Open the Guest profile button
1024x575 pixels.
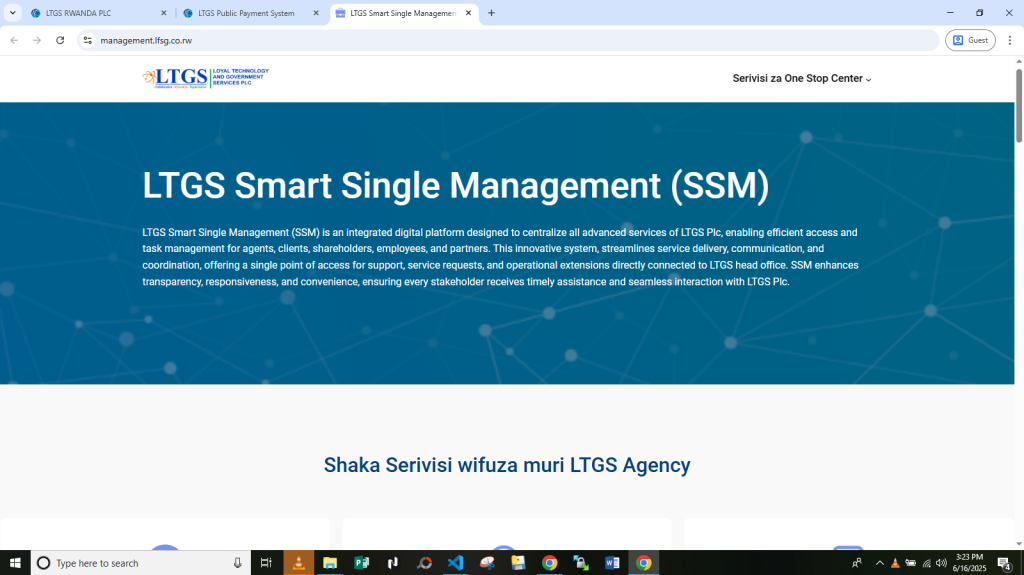pos(970,41)
